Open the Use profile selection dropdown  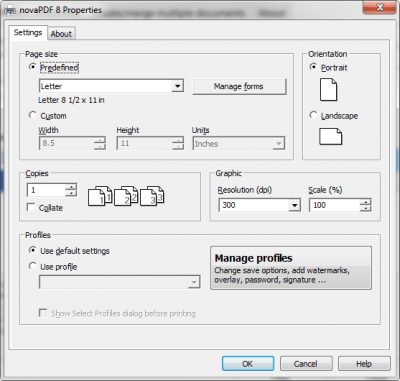(194, 283)
